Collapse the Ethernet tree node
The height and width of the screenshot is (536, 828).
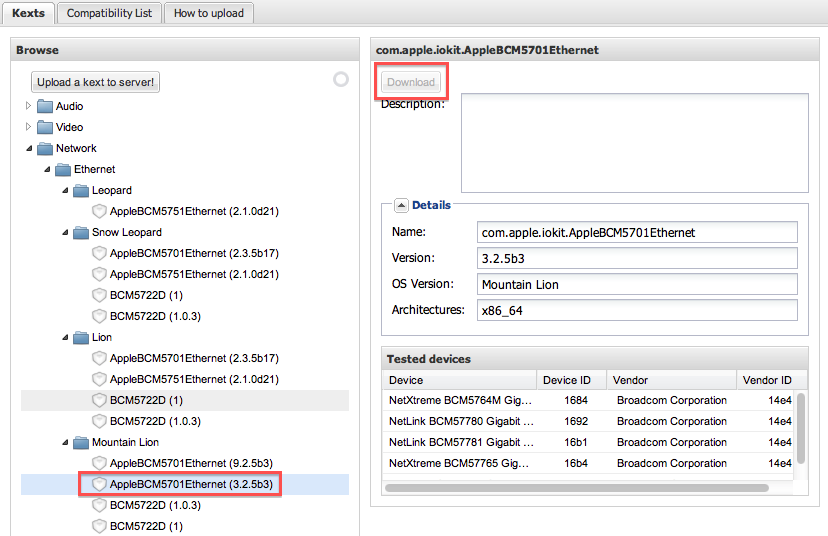coord(47,169)
